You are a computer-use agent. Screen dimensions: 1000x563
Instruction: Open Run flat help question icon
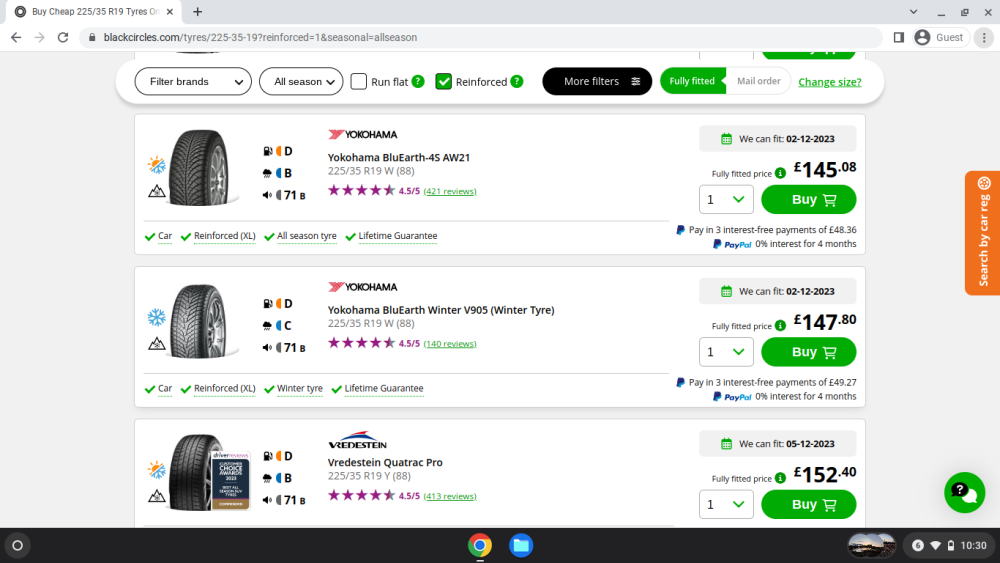pyautogui.click(x=418, y=82)
